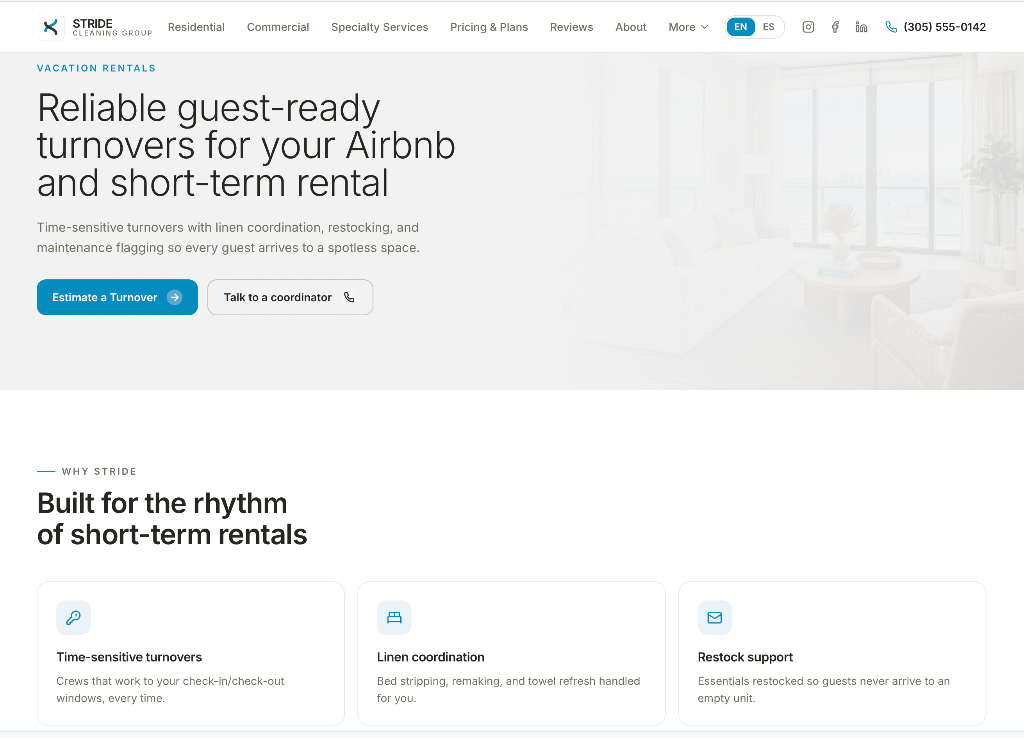
Task: Switch language to ES
Action: click(769, 27)
